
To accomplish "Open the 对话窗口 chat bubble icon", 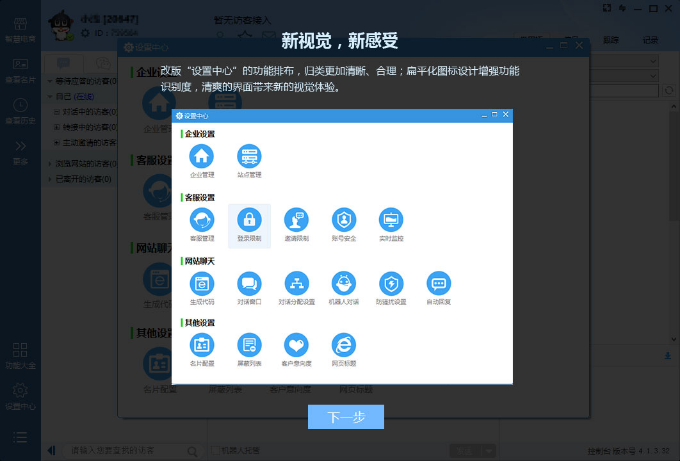I will [x=249, y=282].
